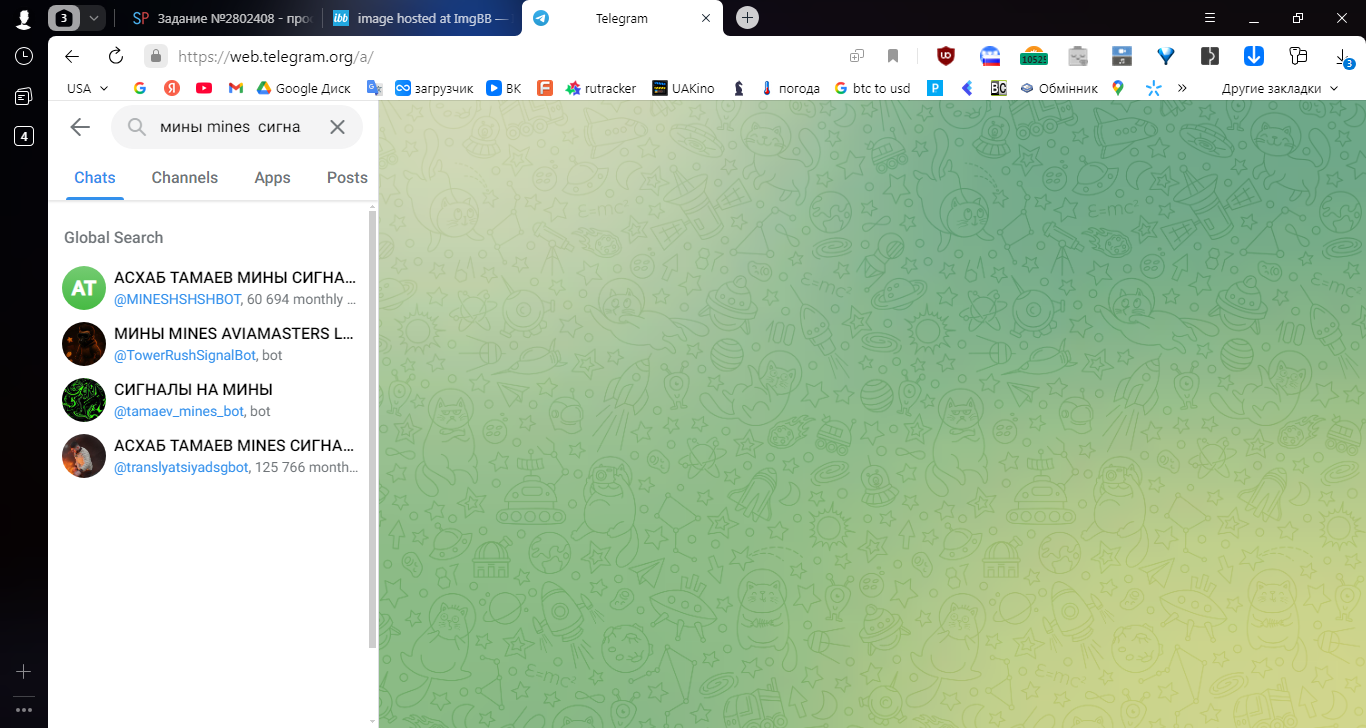Open the Yandex bookmark

tap(172, 88)
